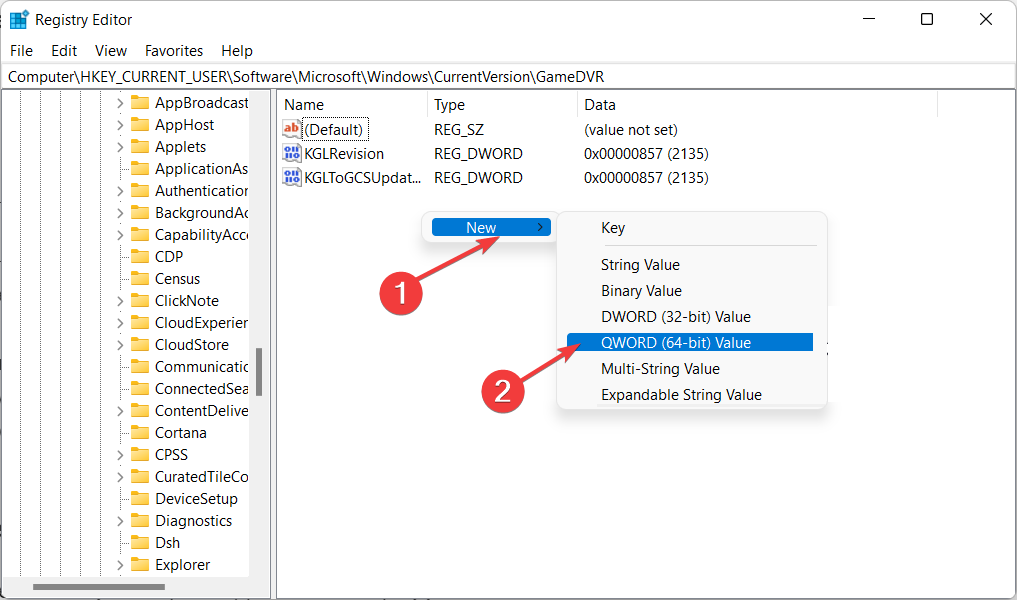Click the Name column header
This screenshot has width=1017, height=600.
point(353,104)
